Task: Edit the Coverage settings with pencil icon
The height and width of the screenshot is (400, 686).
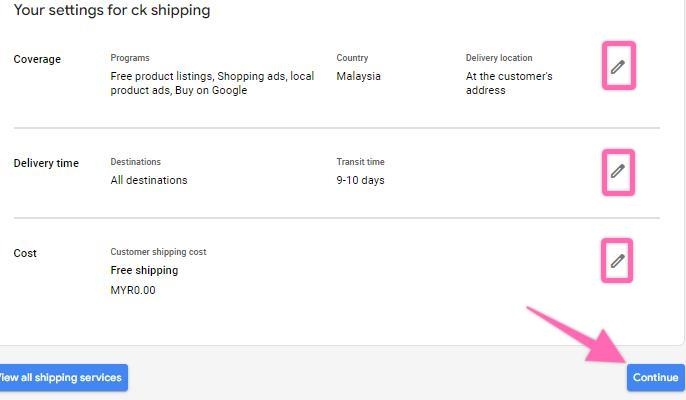Action: pos(618,67)
